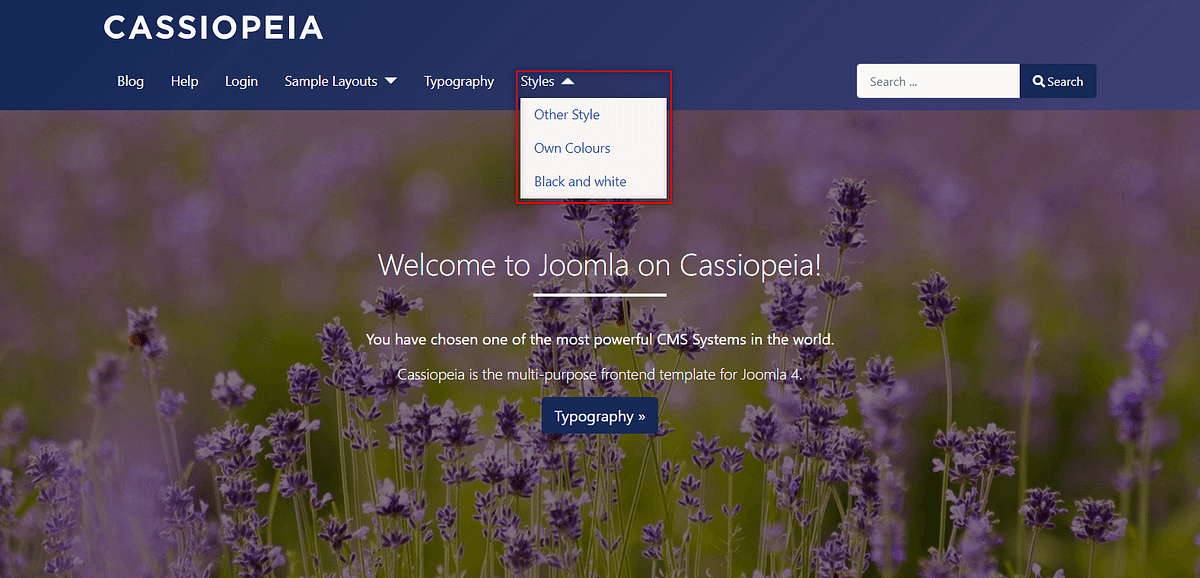Click the CASSIOPEIA site logo
1200x578 pixels.
click(213, 27)
